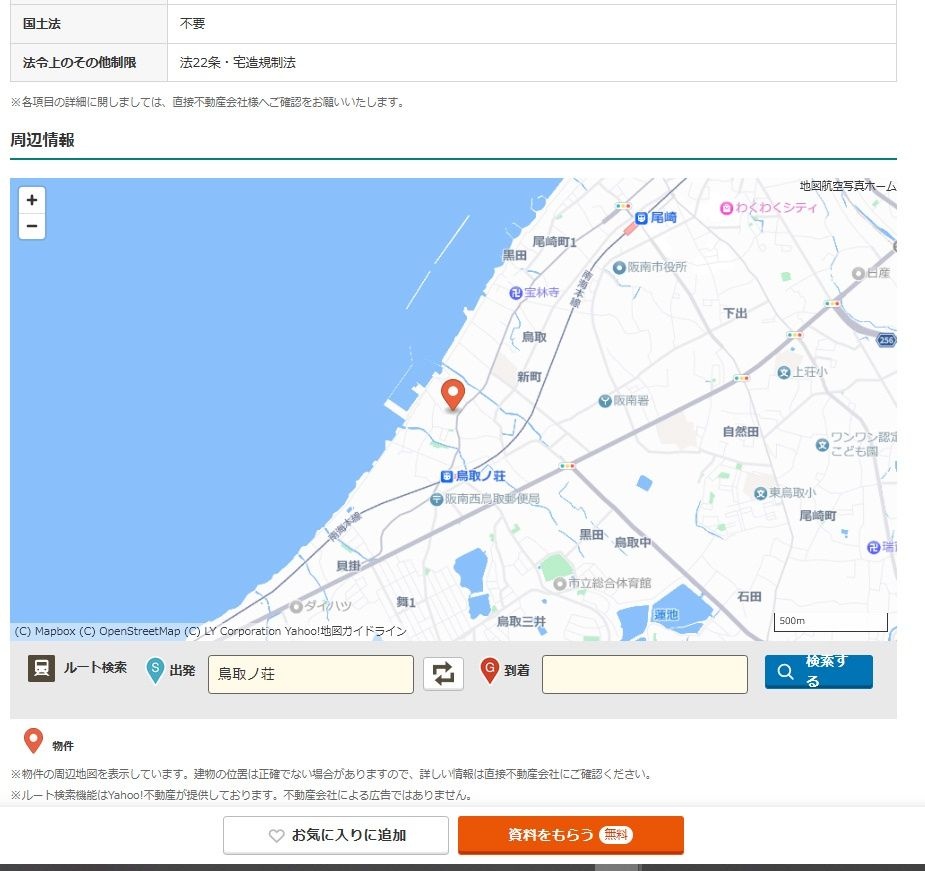This screenshot has height=871, width=925.
Task: Reset map with ホーム option
Action: click(x=880, y=186)
